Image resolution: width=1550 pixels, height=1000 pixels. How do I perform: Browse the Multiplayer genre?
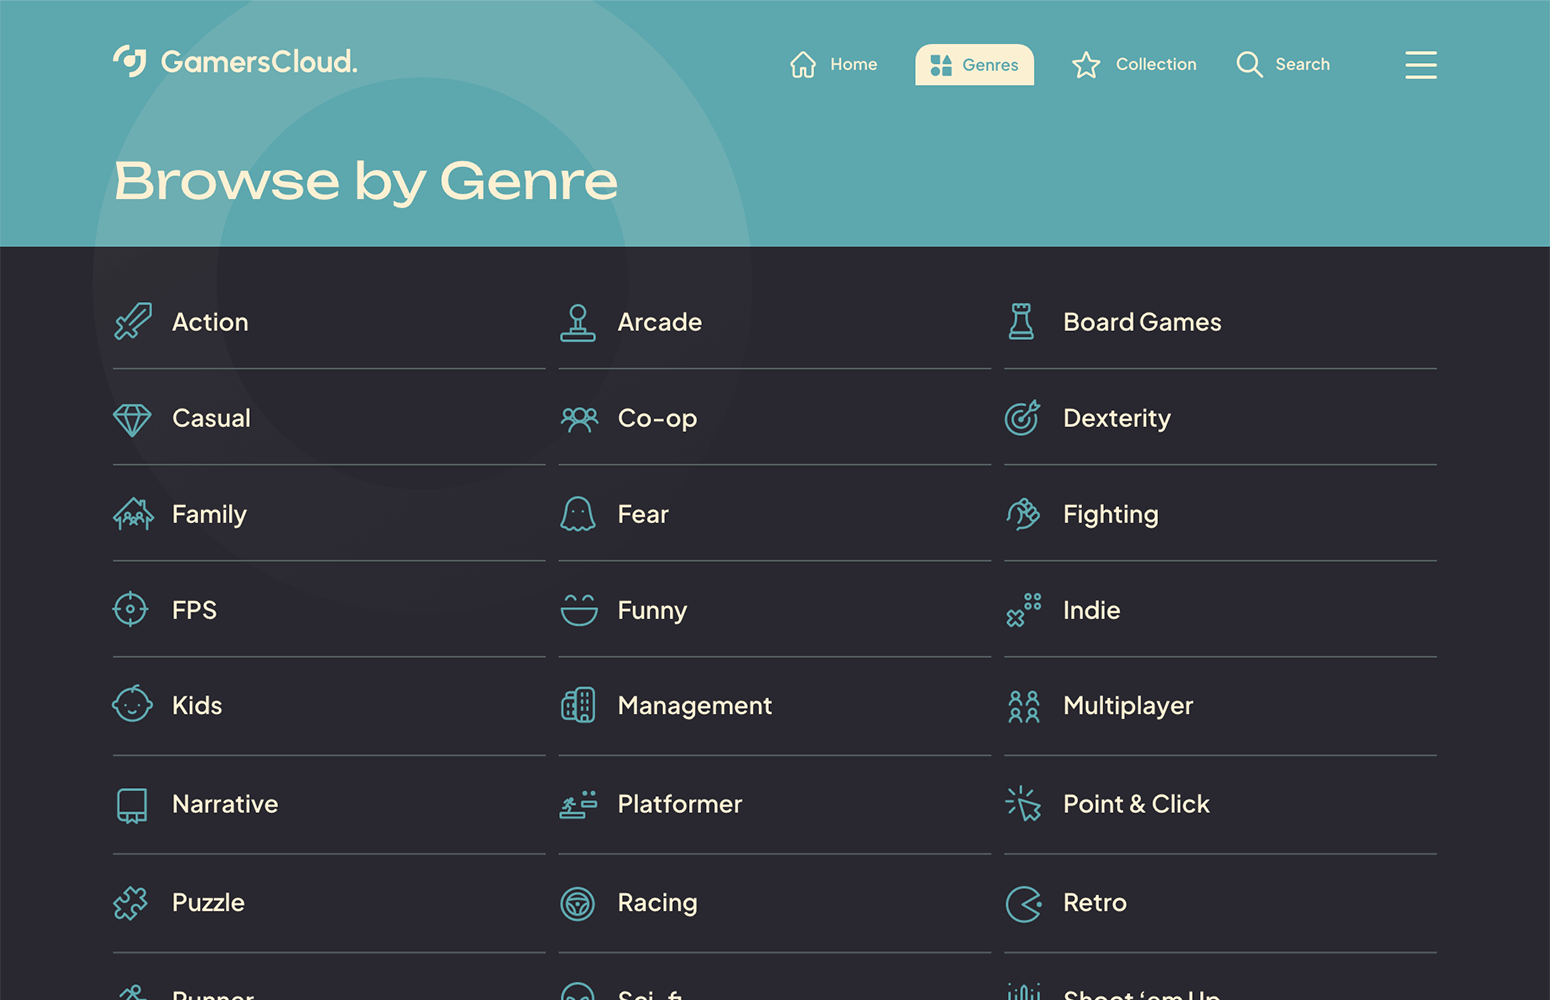click(1128, 705)
